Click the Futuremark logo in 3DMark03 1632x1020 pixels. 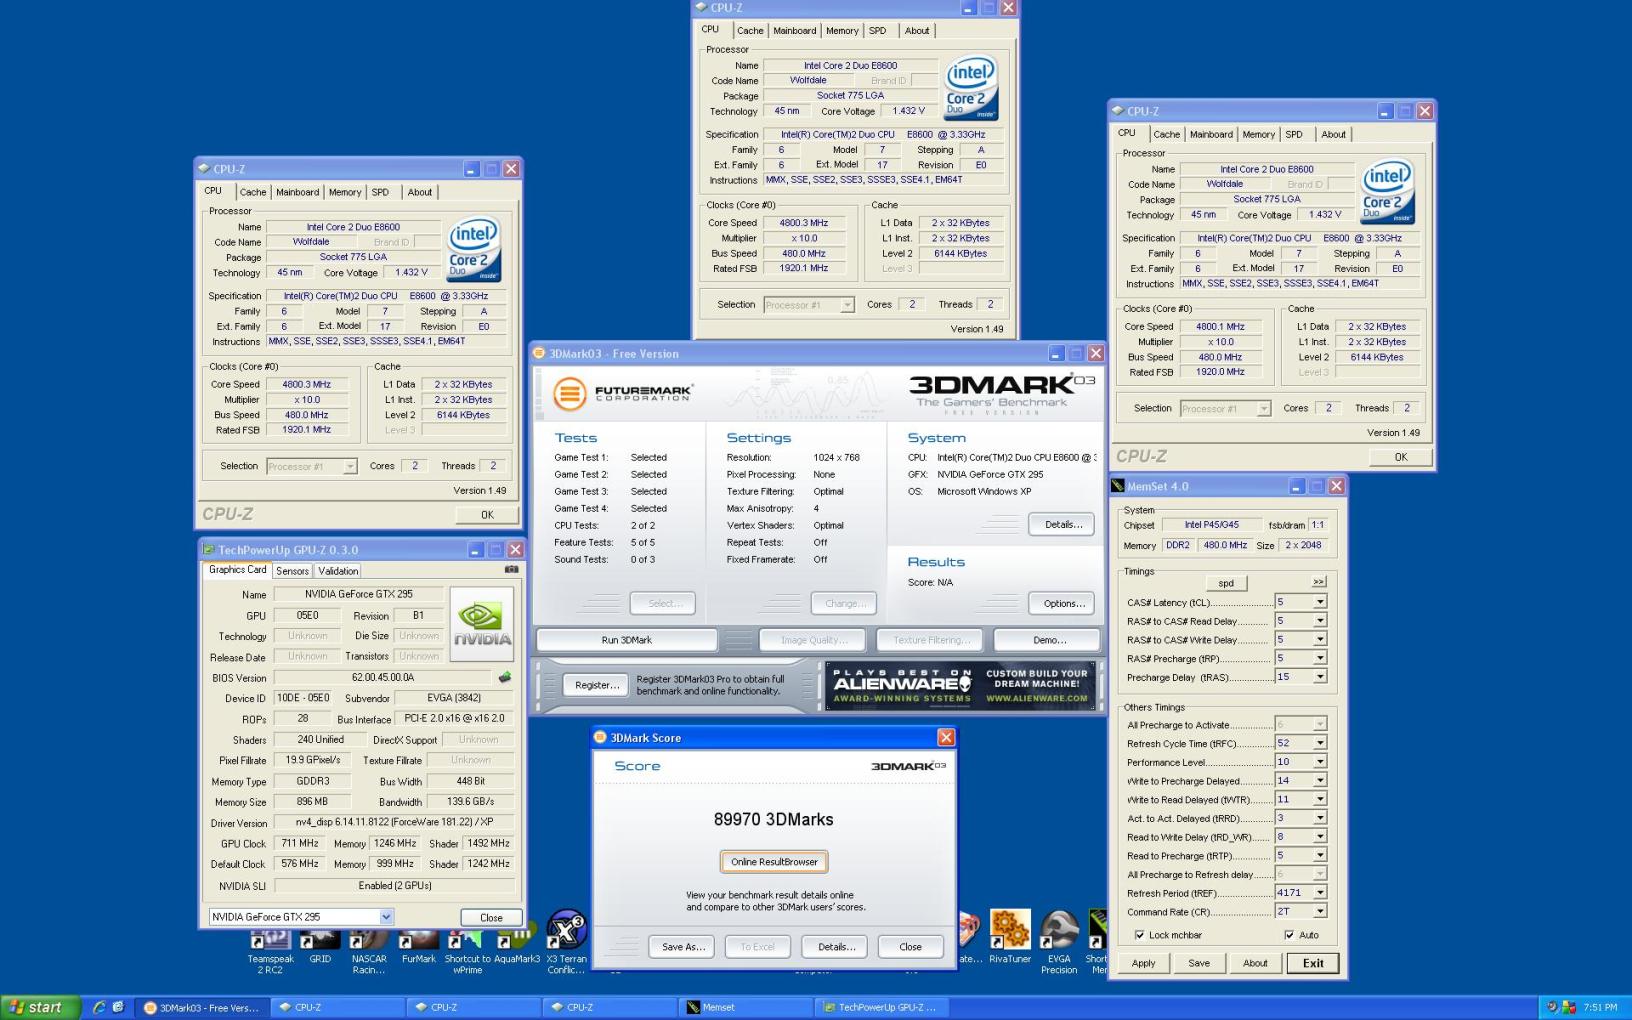click(x=623, y=393)
